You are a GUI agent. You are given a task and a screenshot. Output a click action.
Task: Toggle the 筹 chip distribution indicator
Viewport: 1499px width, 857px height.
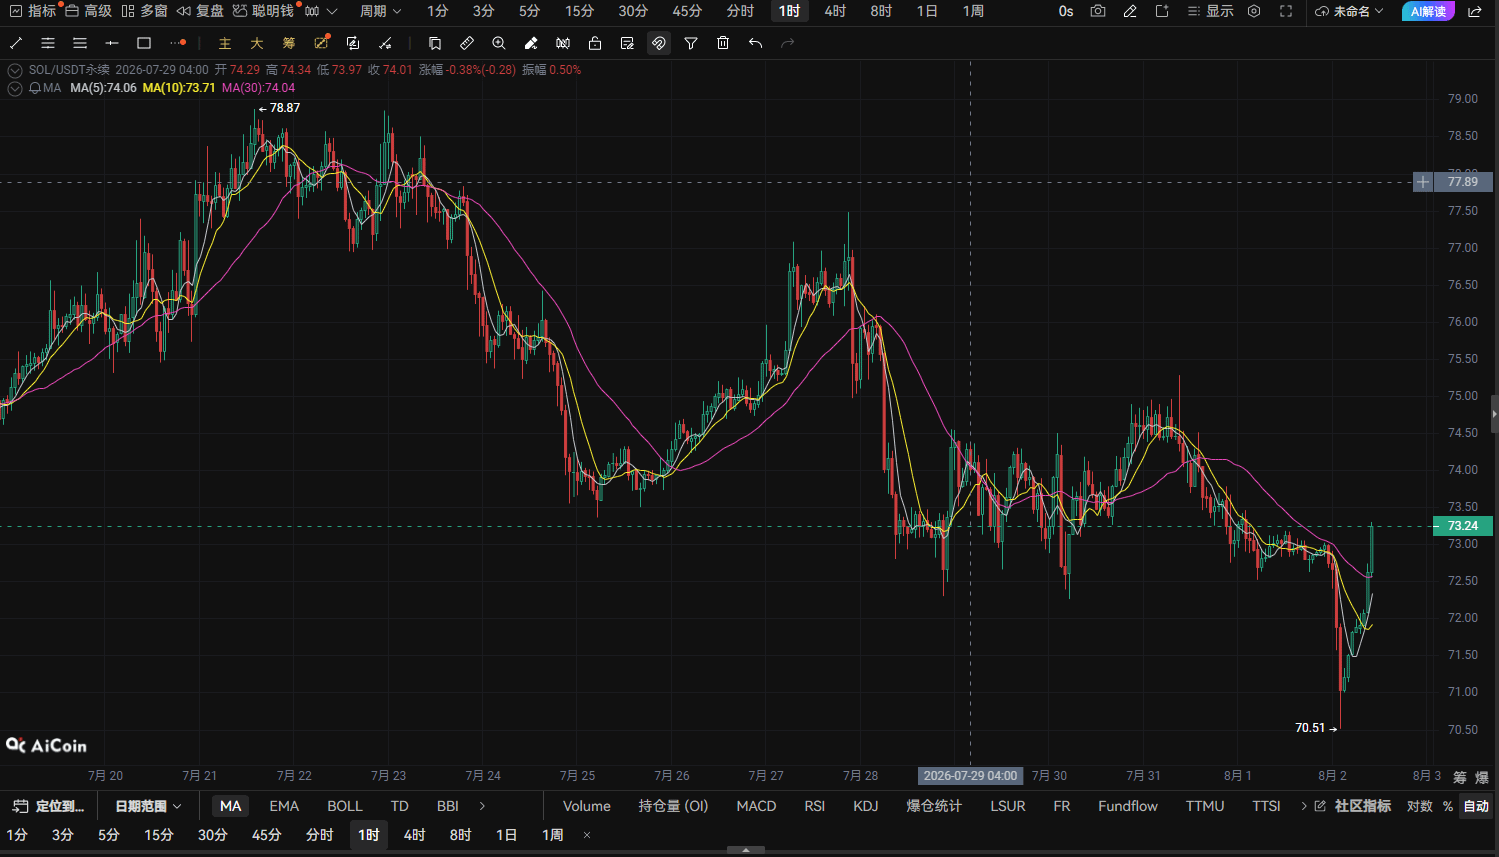pos(289,43)
